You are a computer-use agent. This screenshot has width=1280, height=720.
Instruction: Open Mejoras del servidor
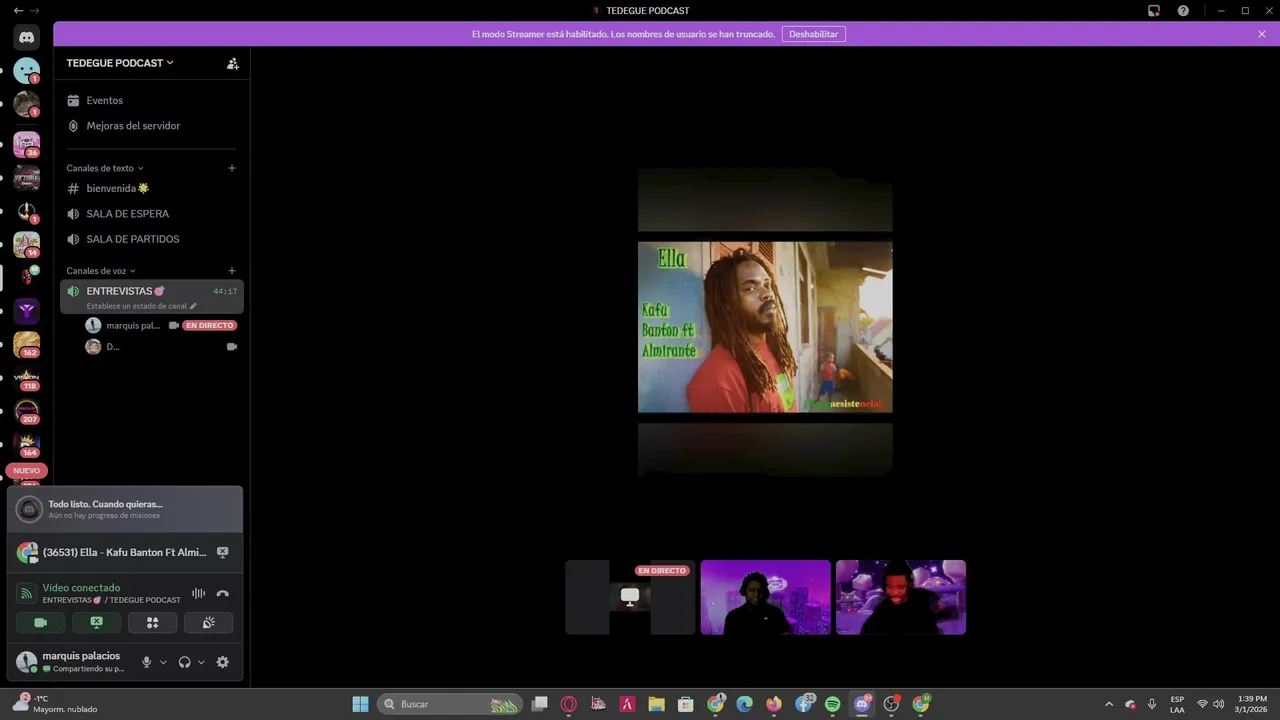133,126
